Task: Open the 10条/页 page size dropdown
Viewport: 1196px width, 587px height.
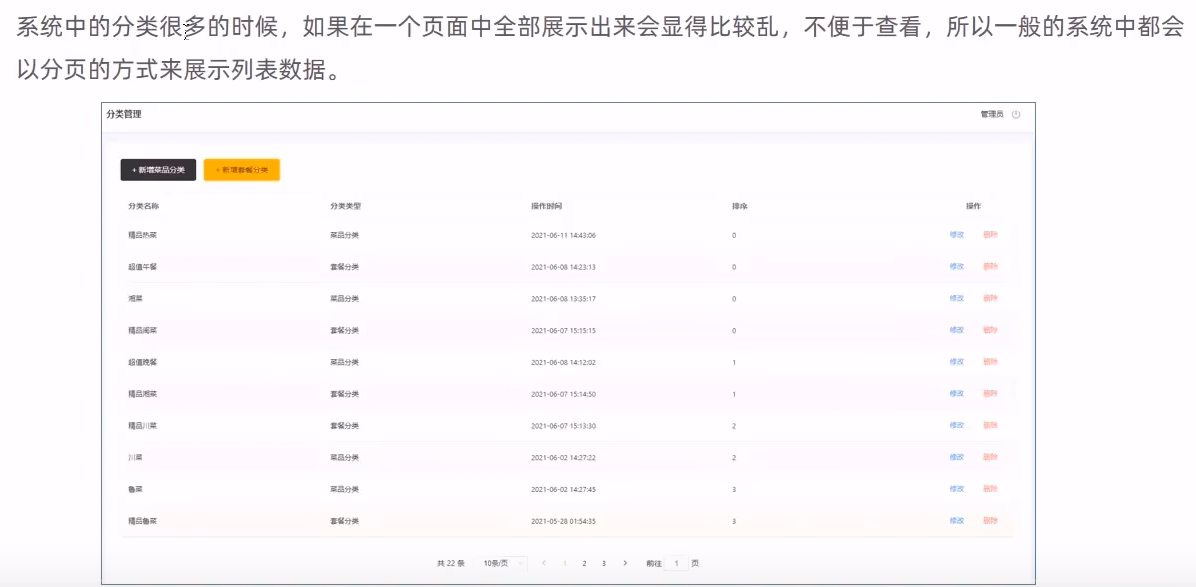Action: coord(495,563)
